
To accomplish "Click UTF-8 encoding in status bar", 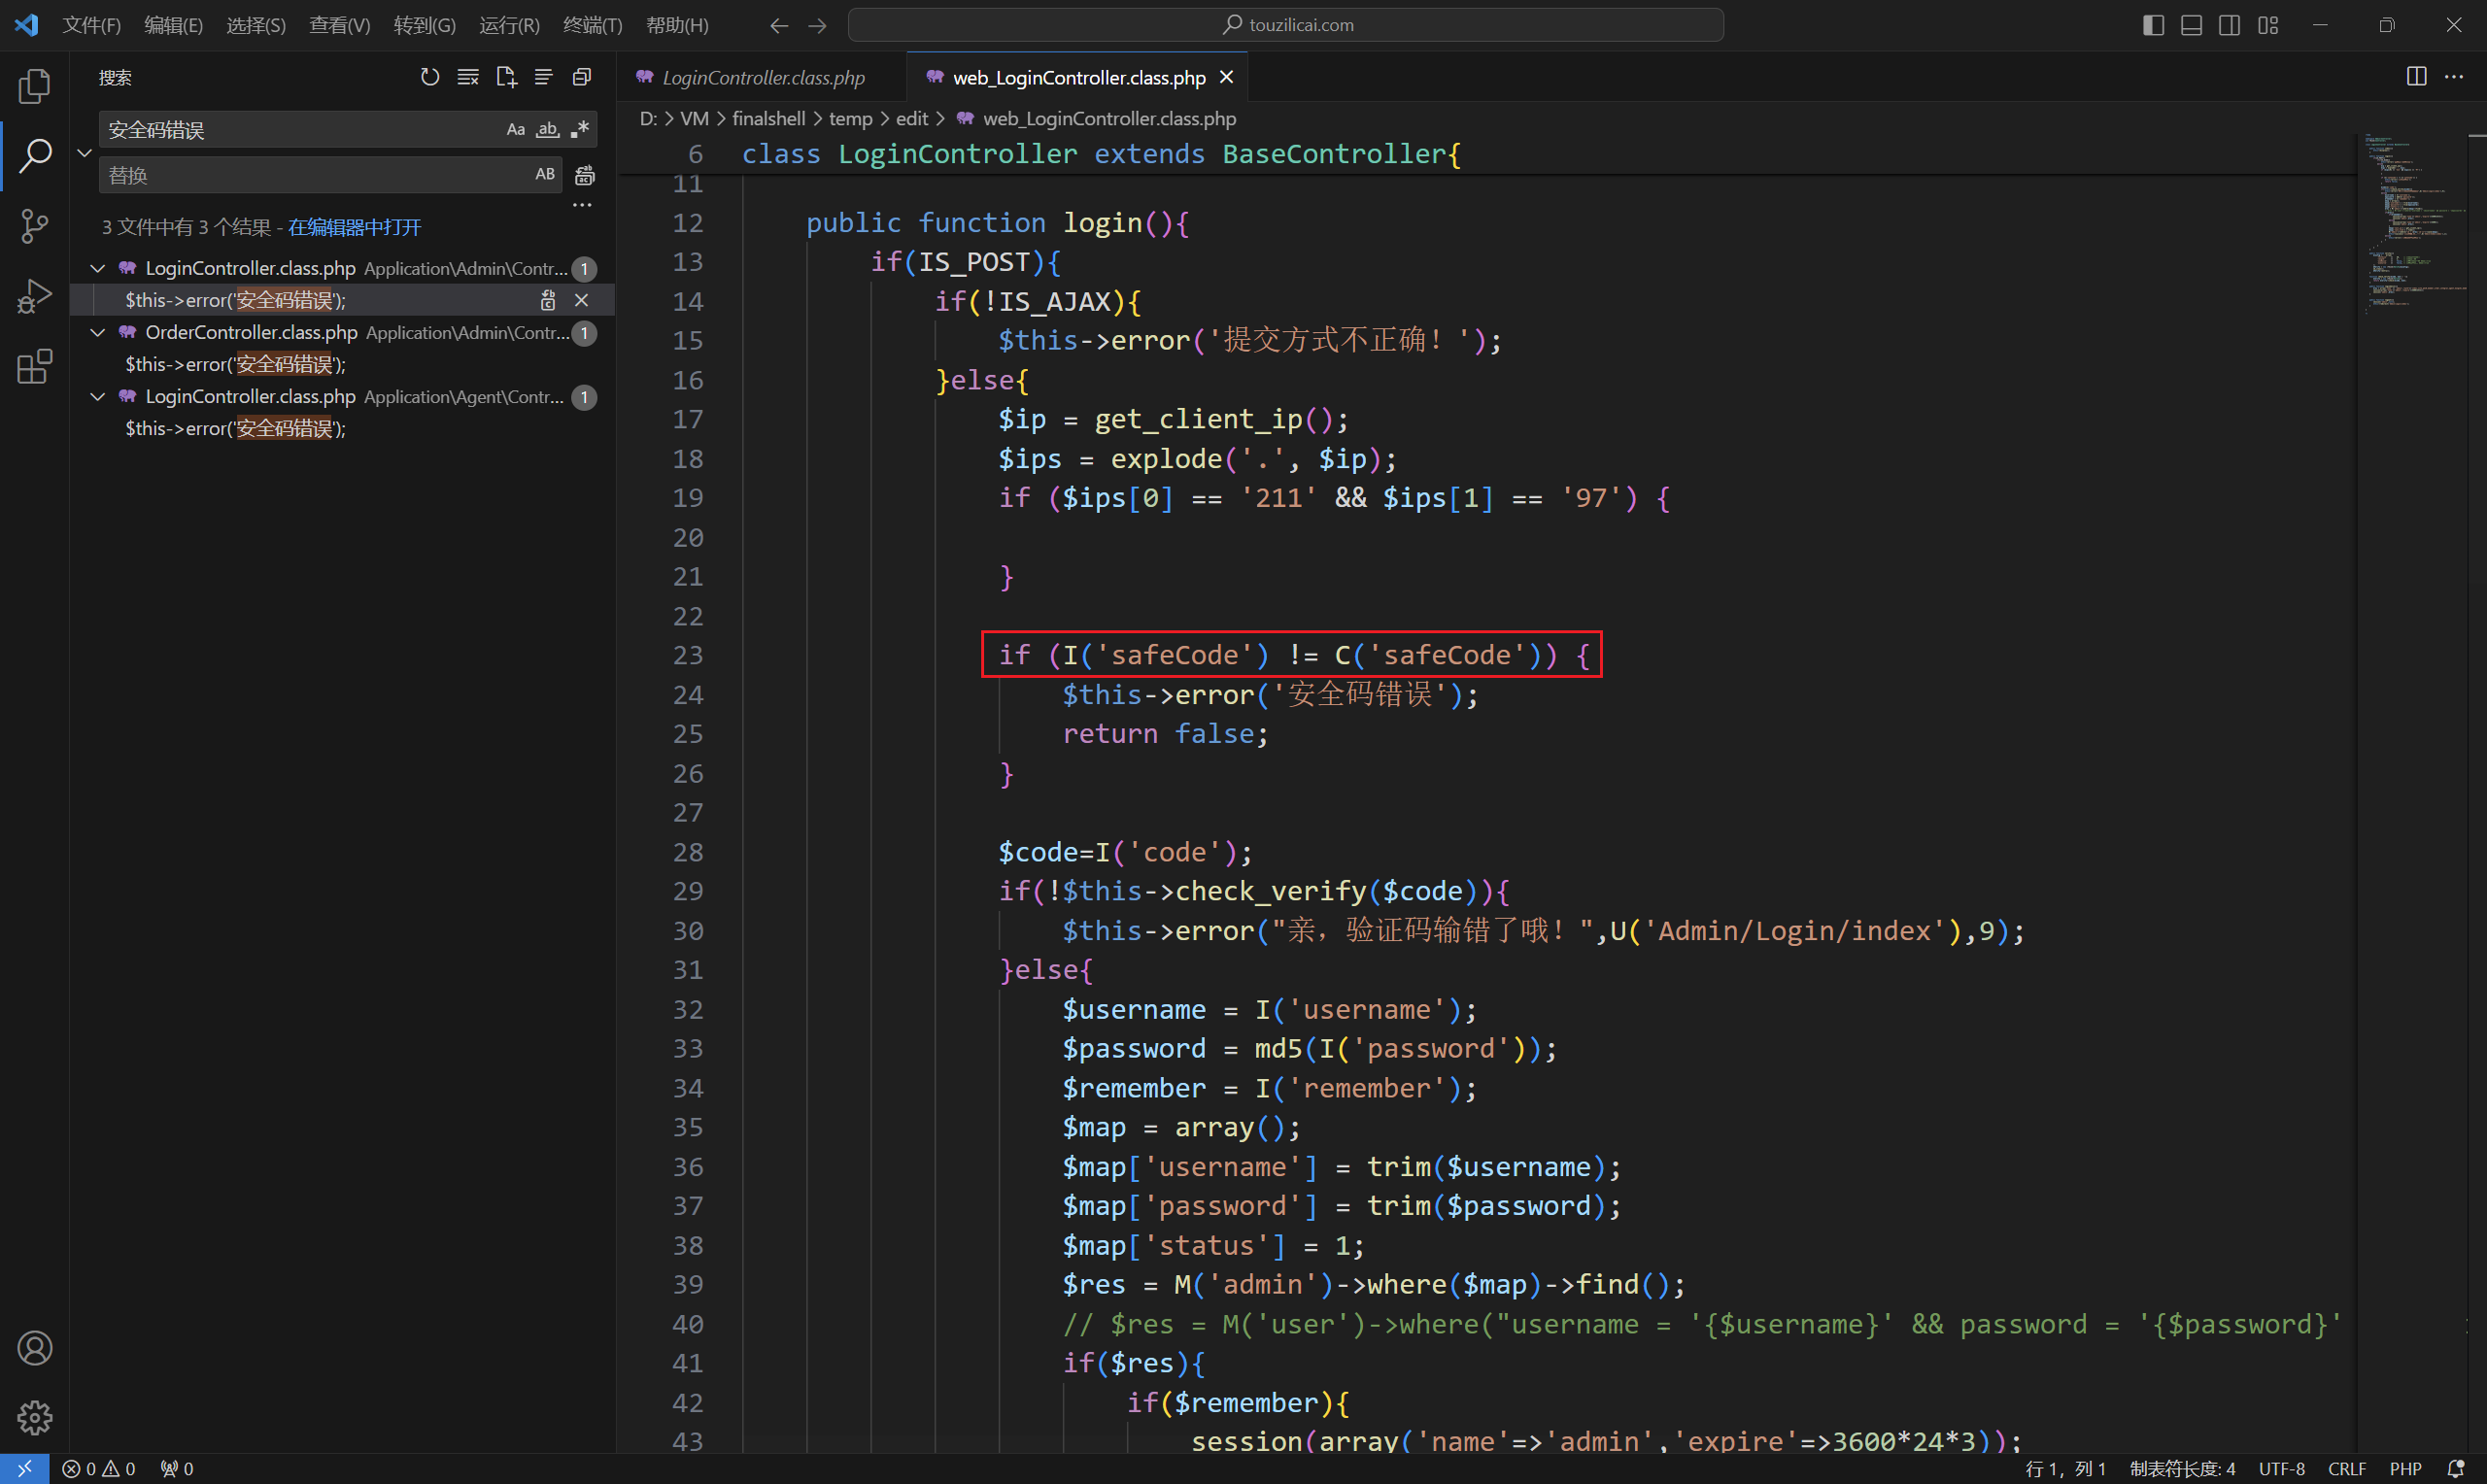I will tap(2281, 1468).
